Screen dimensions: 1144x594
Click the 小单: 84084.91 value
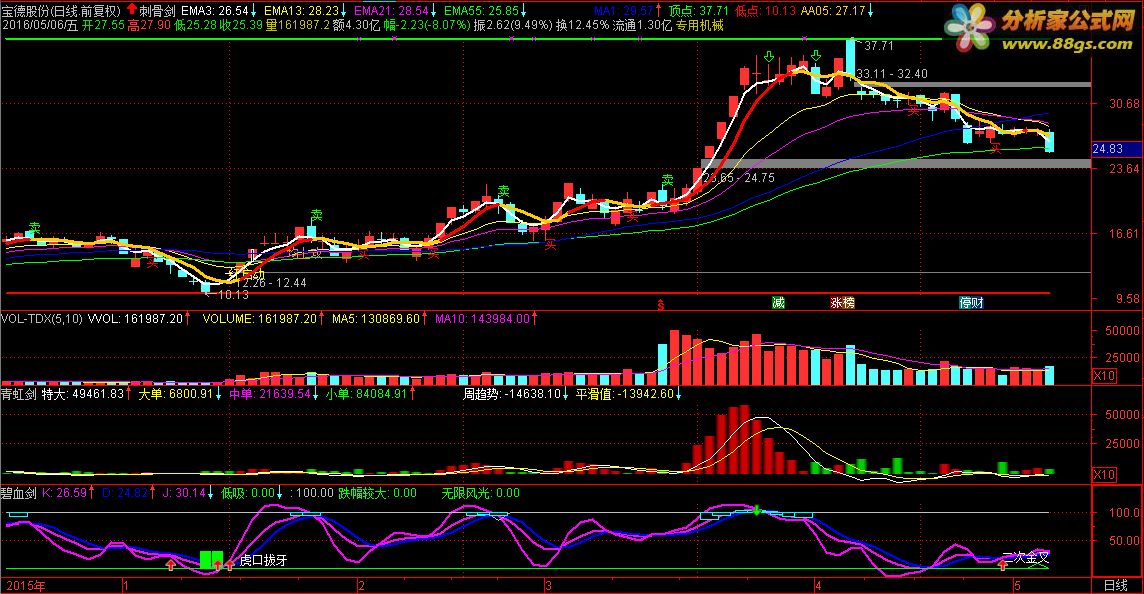click(x=366, y=394)
